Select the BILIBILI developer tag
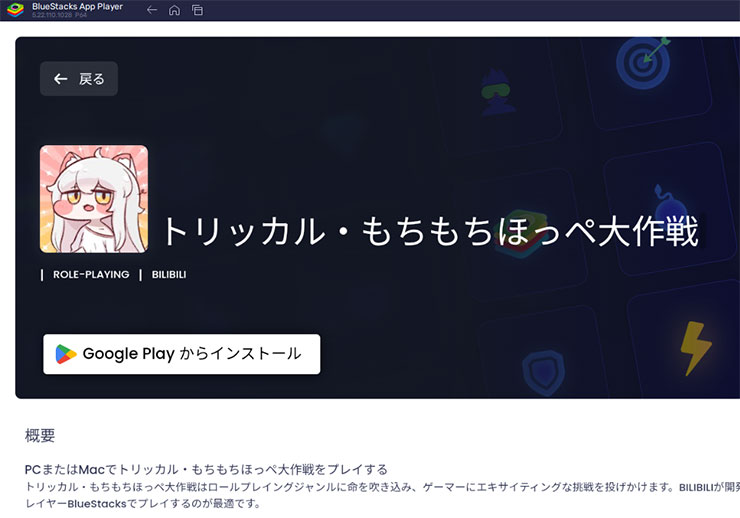Image resolution: width=740 pixels, height=518 pixels. (x=169, y=274)
